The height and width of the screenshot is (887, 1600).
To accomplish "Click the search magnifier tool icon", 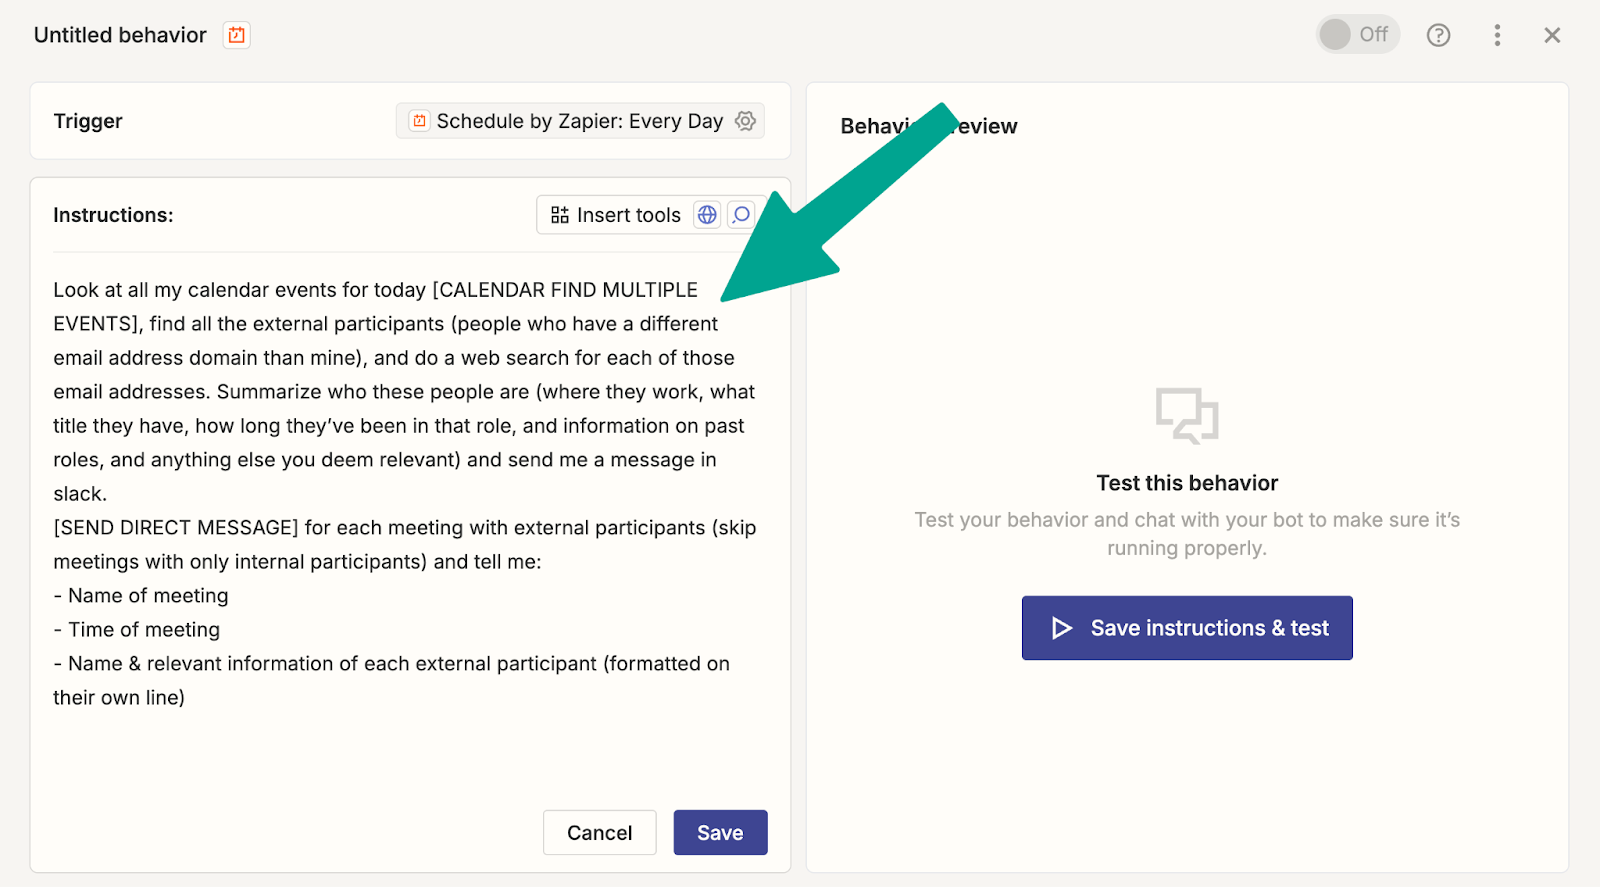I will 741,215.
